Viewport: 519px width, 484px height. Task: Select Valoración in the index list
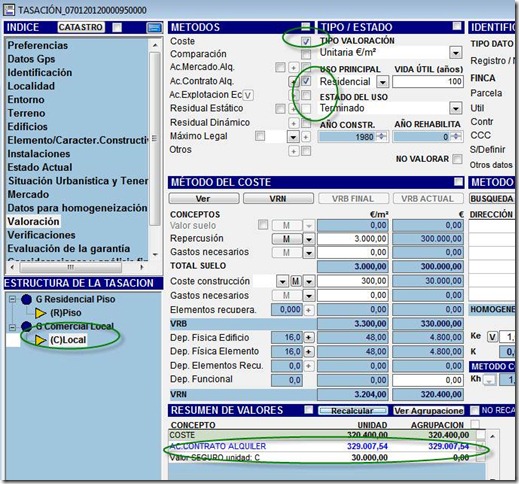pyautogui.click(x=33, y=221)
